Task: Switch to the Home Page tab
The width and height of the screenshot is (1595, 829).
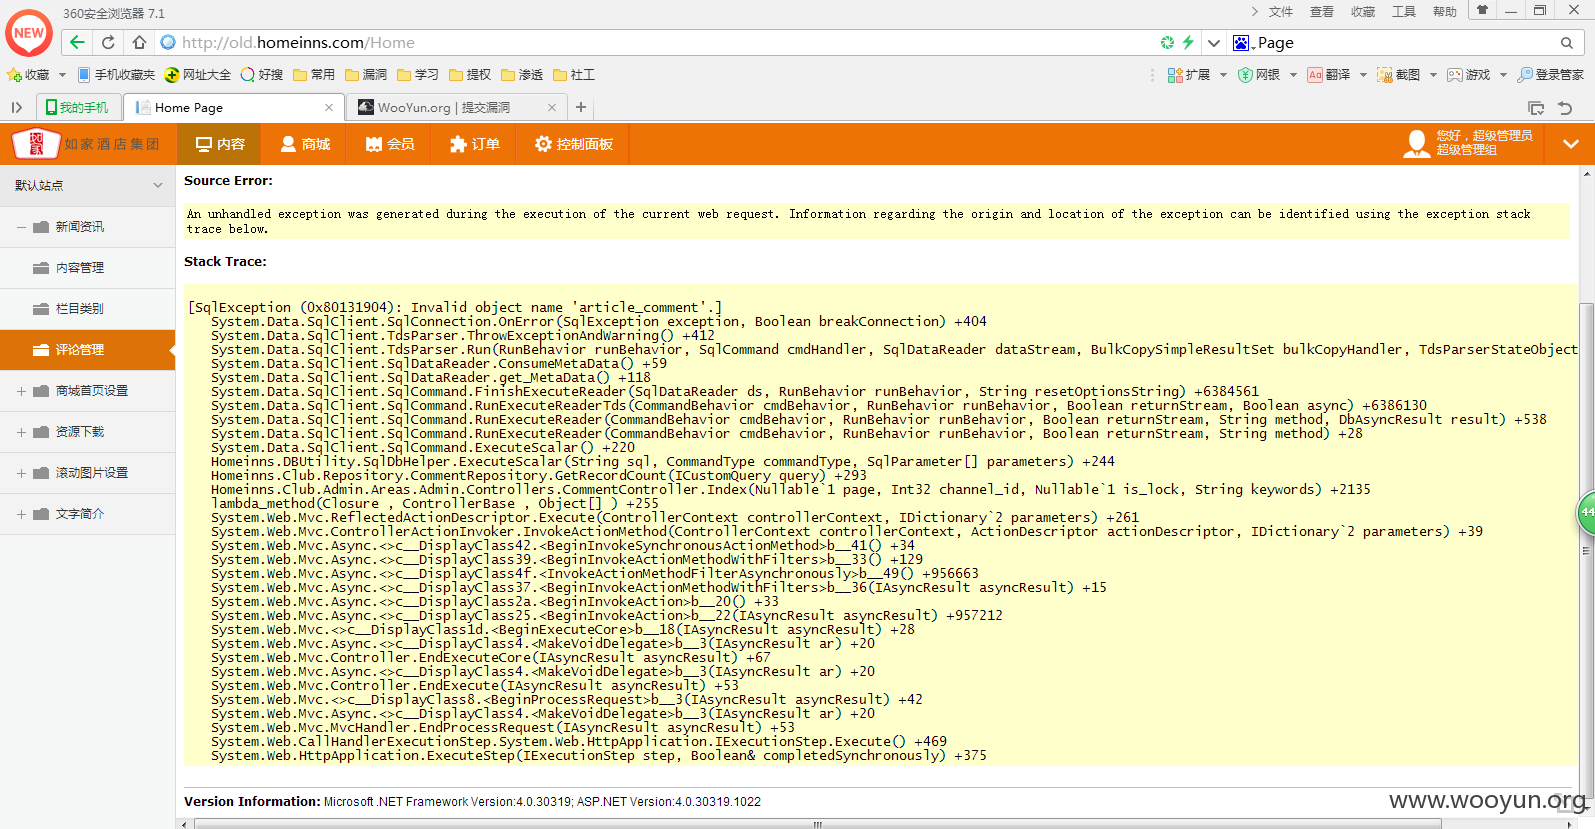Action: 235,107
